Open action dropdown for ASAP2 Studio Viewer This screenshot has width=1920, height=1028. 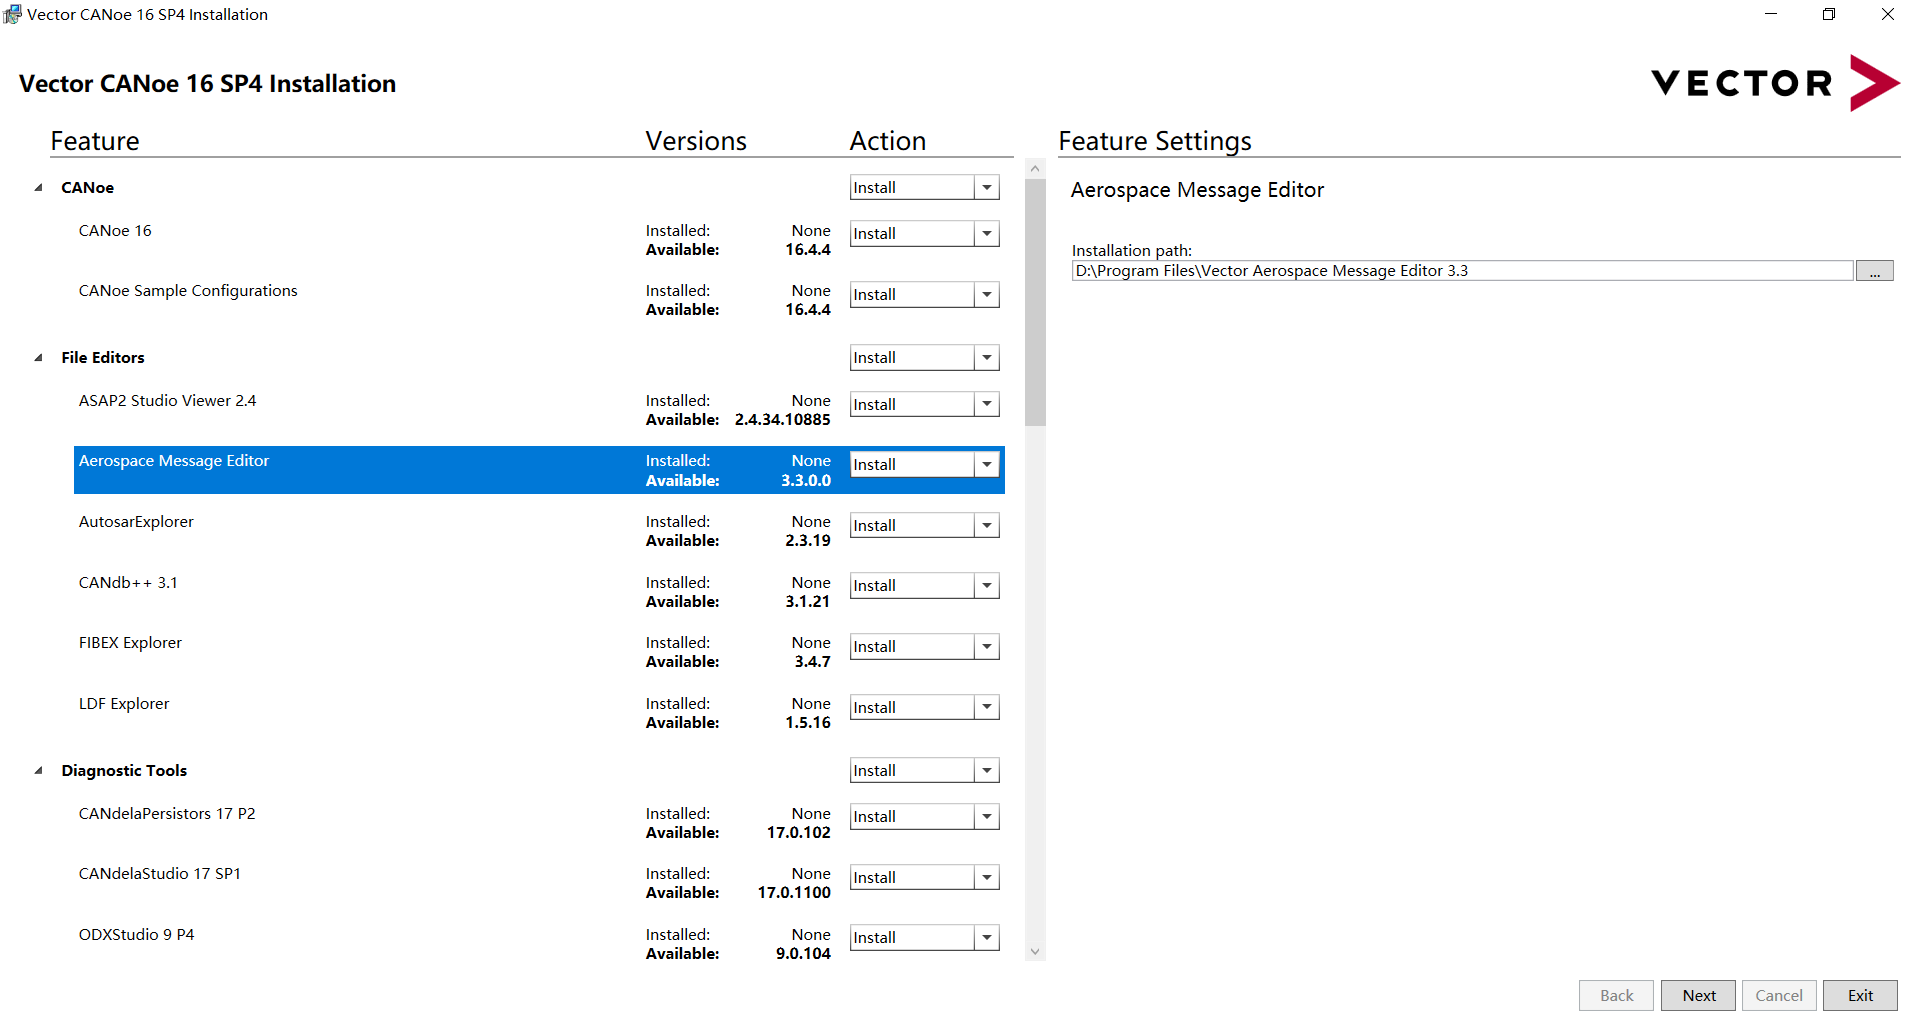pos(986,405)
